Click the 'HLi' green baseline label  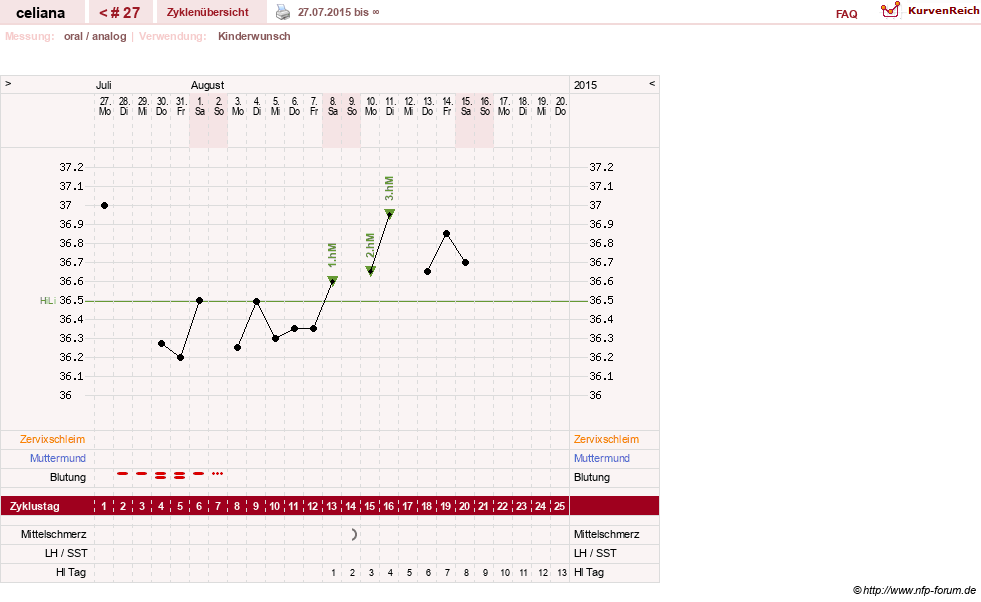[x=48, y=301]
